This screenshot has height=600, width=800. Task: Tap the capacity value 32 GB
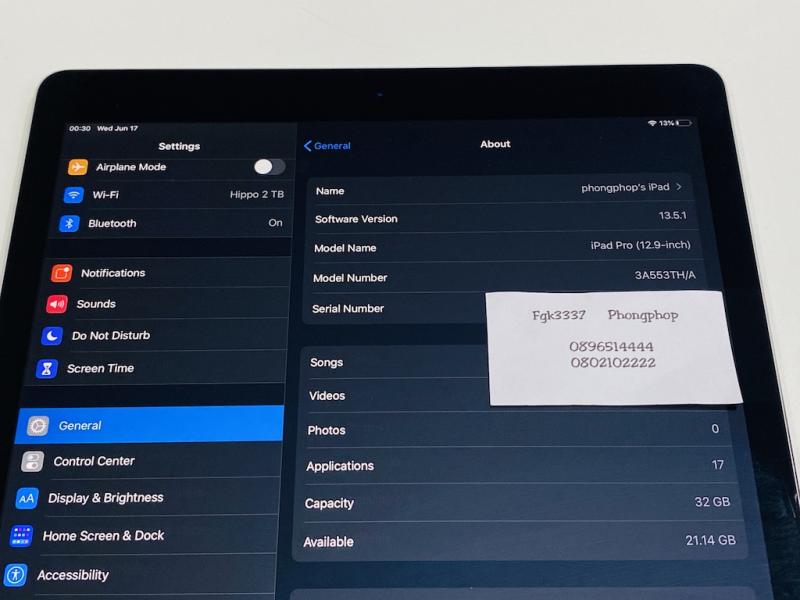712,502
